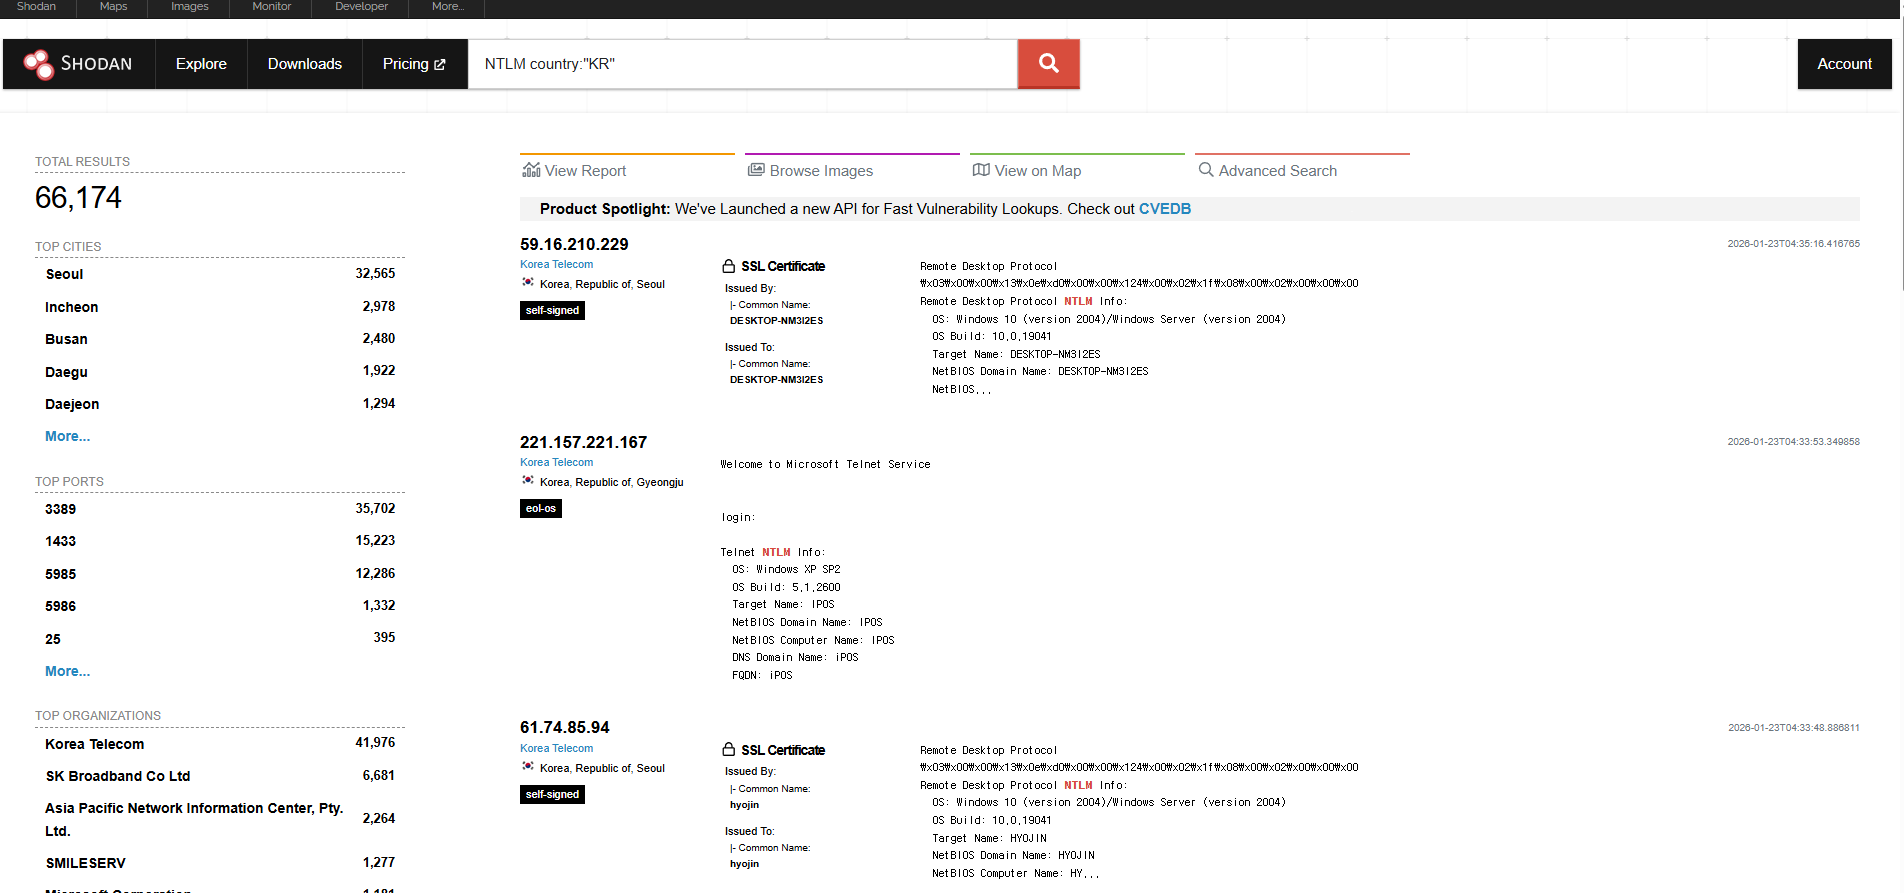
Task: Filter by city Daegu
Action: pos(66,372)
